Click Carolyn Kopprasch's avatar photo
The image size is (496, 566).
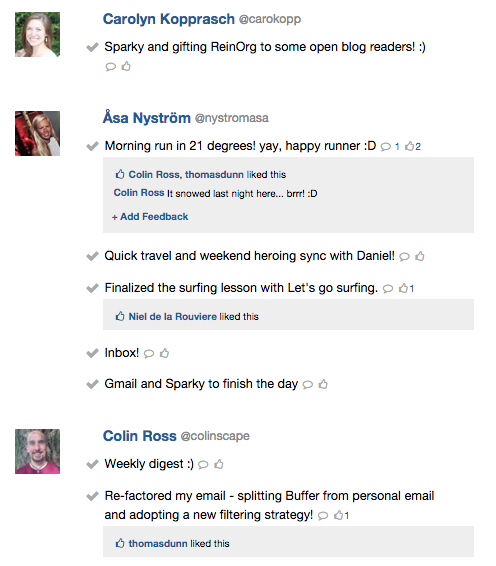[x=38, y=35]
